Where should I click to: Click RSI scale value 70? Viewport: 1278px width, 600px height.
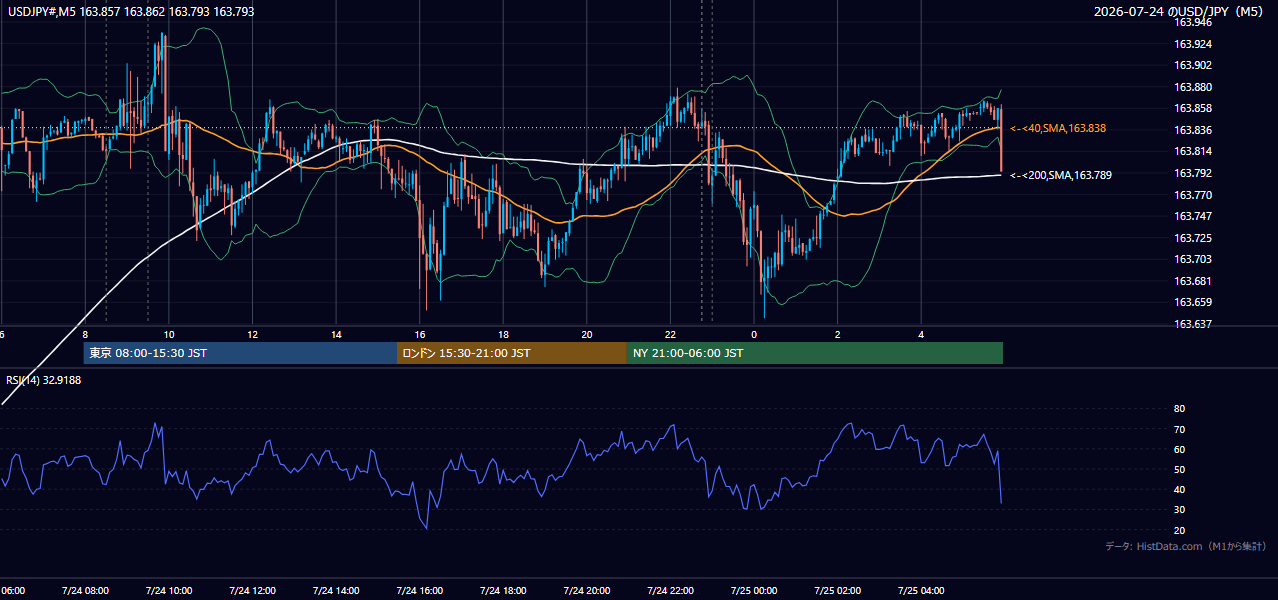click(1179, 429)
